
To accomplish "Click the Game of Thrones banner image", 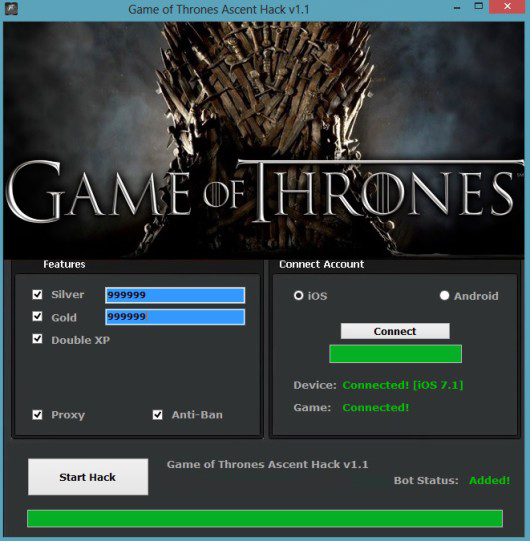I will 264,140.
